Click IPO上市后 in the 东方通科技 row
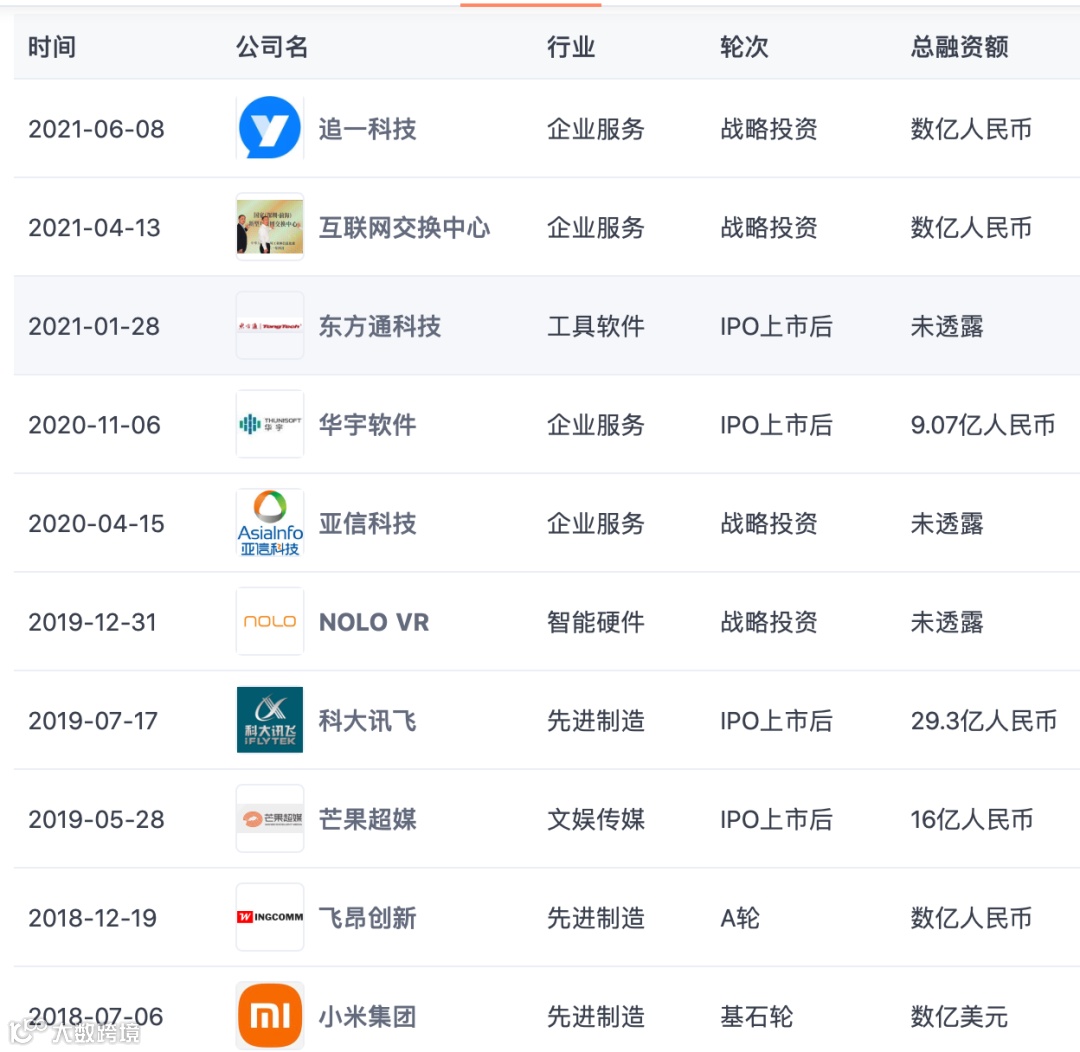The height and width of the screenshot is (1052, 1080). [x=776, y=326]
